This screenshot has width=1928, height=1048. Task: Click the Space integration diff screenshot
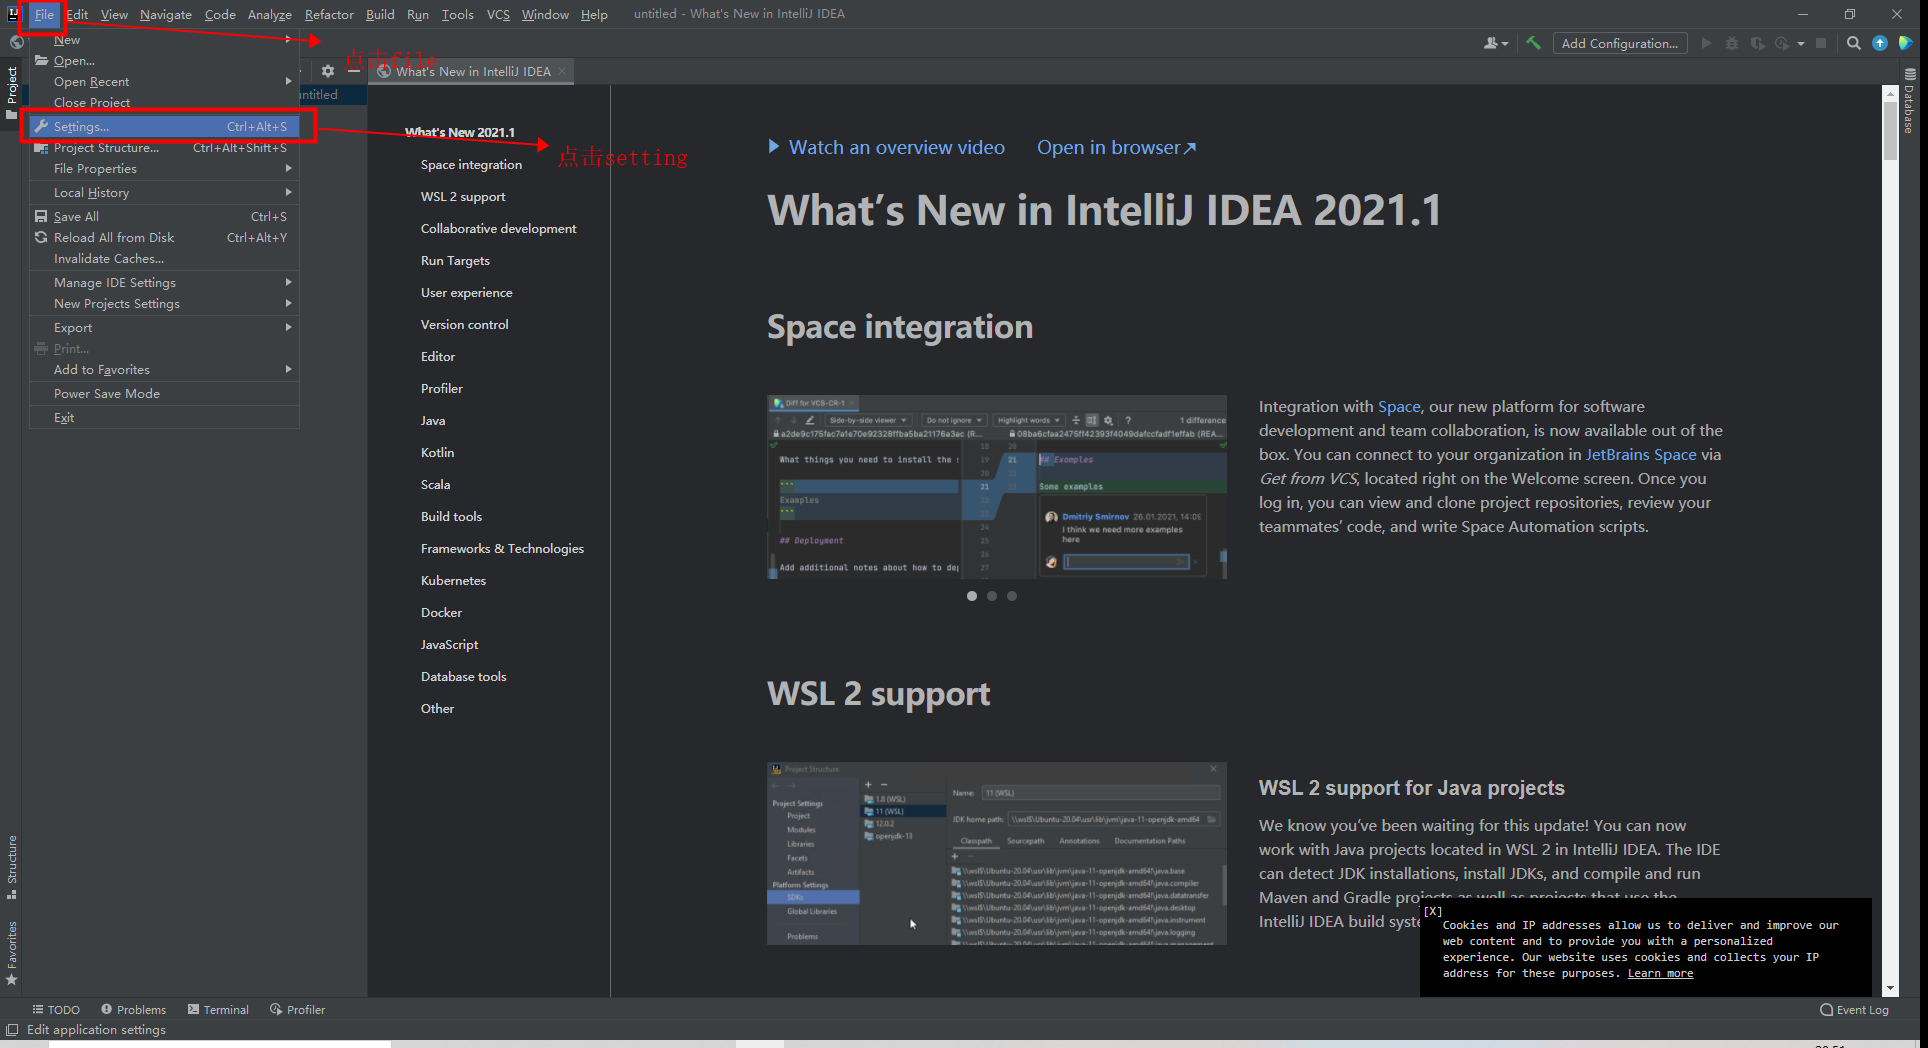(997, 487)
